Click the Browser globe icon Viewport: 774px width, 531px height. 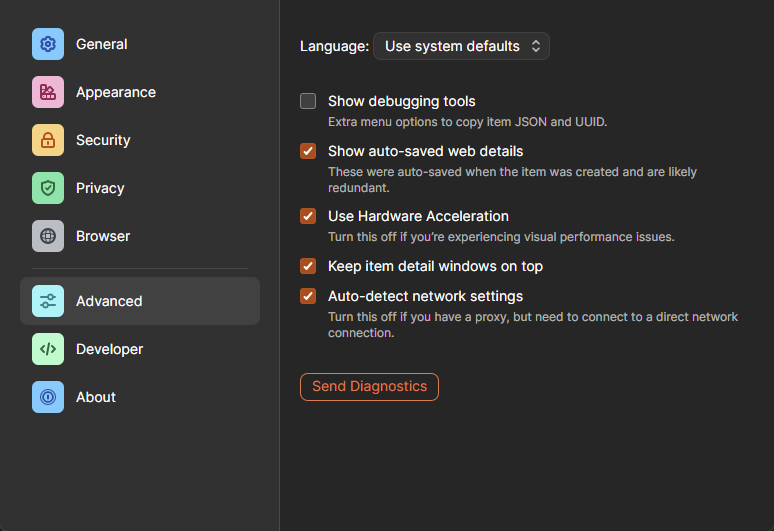pyautogui.click(x=48, y=236)
